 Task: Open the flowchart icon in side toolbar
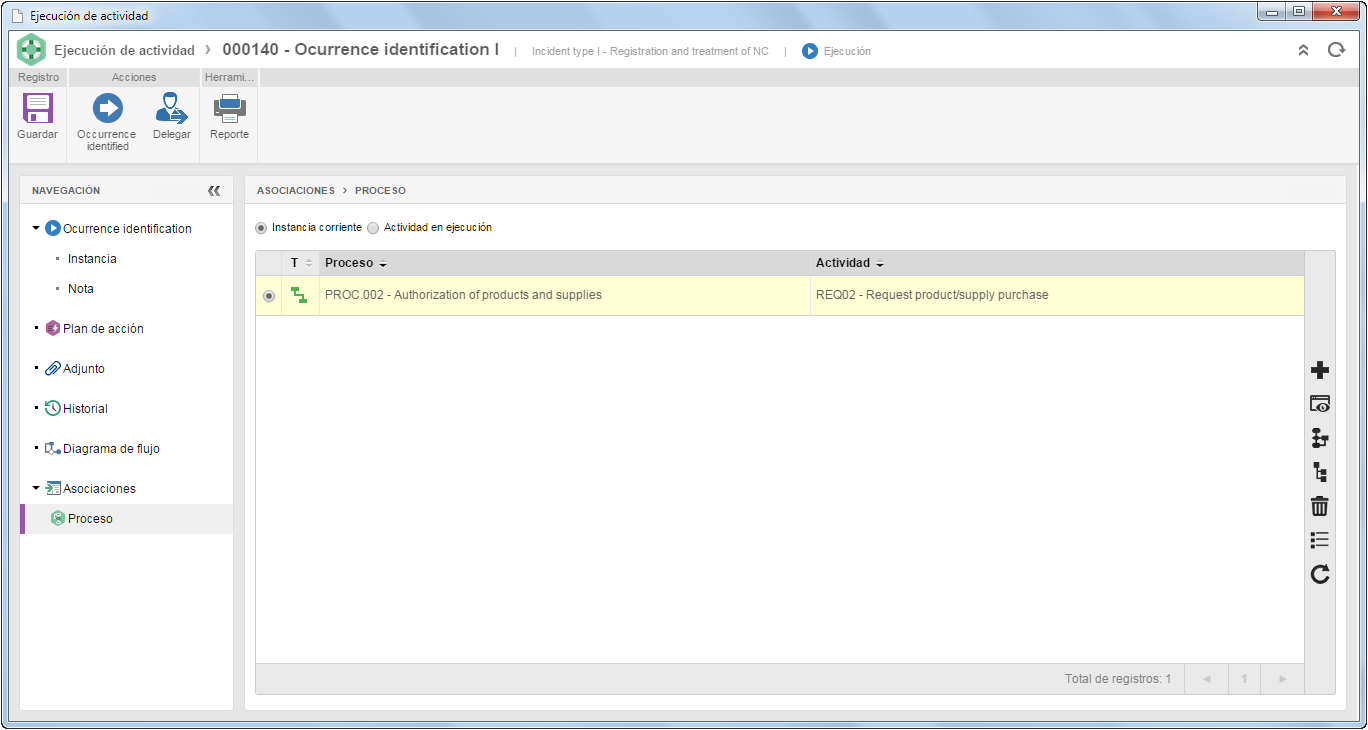click(x=1320, y=438)
